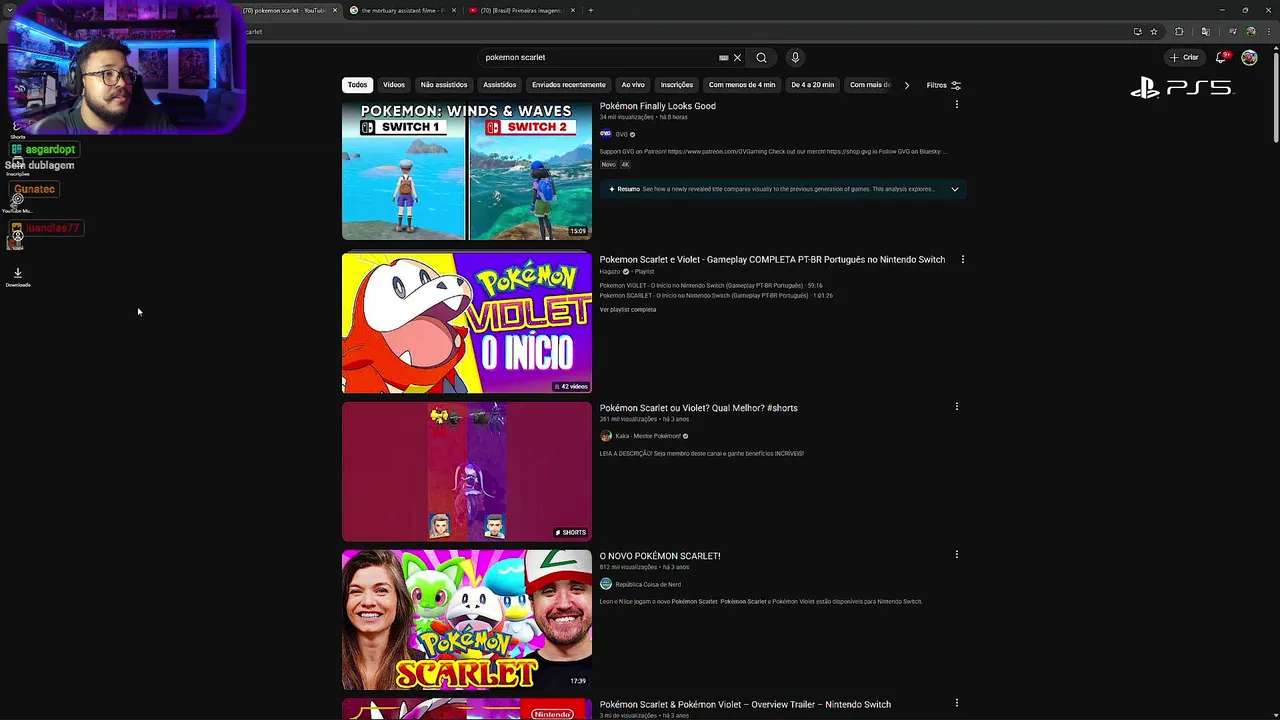
Task: Click the Novo badge under the GVG video
Action: coord(608,164)
